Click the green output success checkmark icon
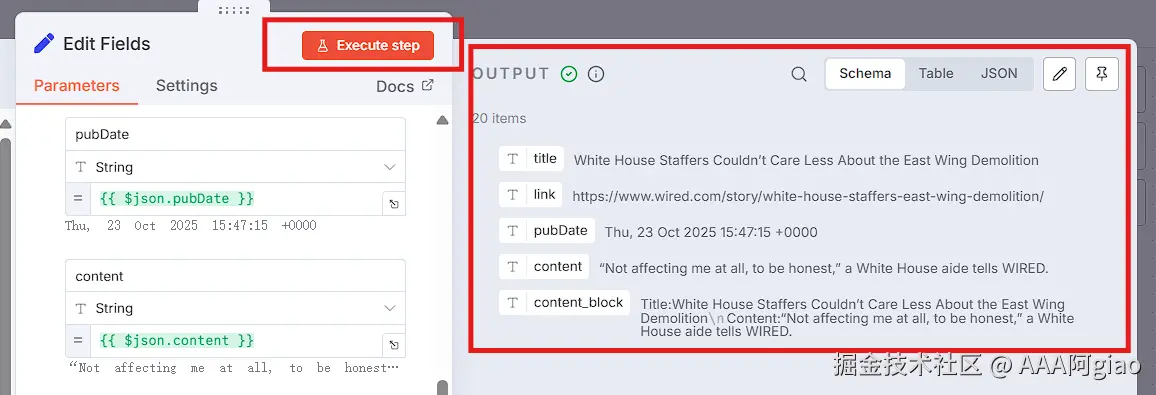This screenshot has width=1156, height=395. point(568,74)
